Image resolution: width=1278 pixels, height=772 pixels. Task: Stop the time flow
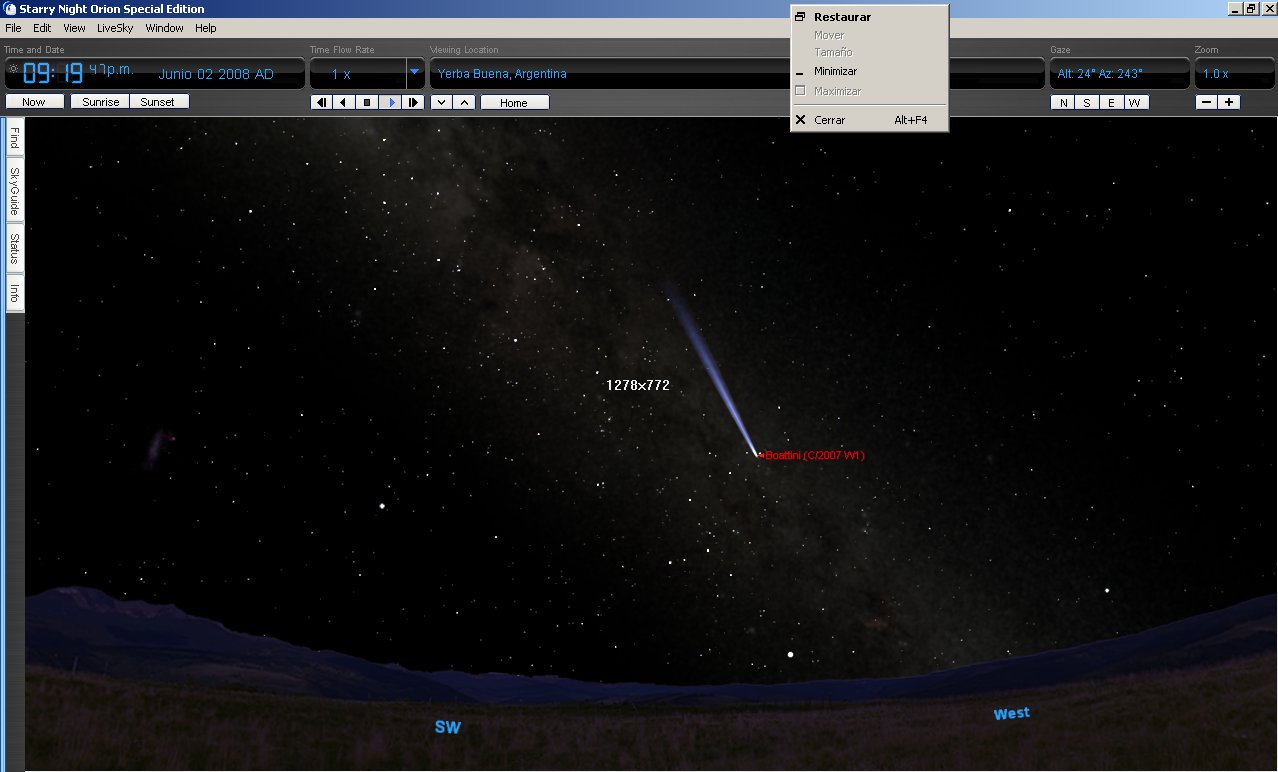(x=367, y=102)
